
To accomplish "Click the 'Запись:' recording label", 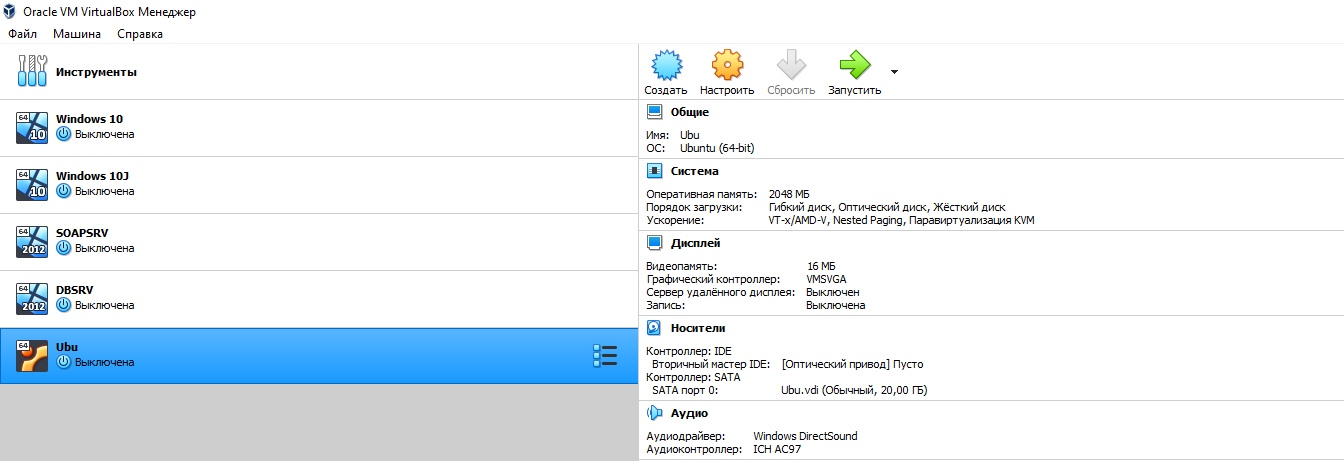I will click(665, 305).
